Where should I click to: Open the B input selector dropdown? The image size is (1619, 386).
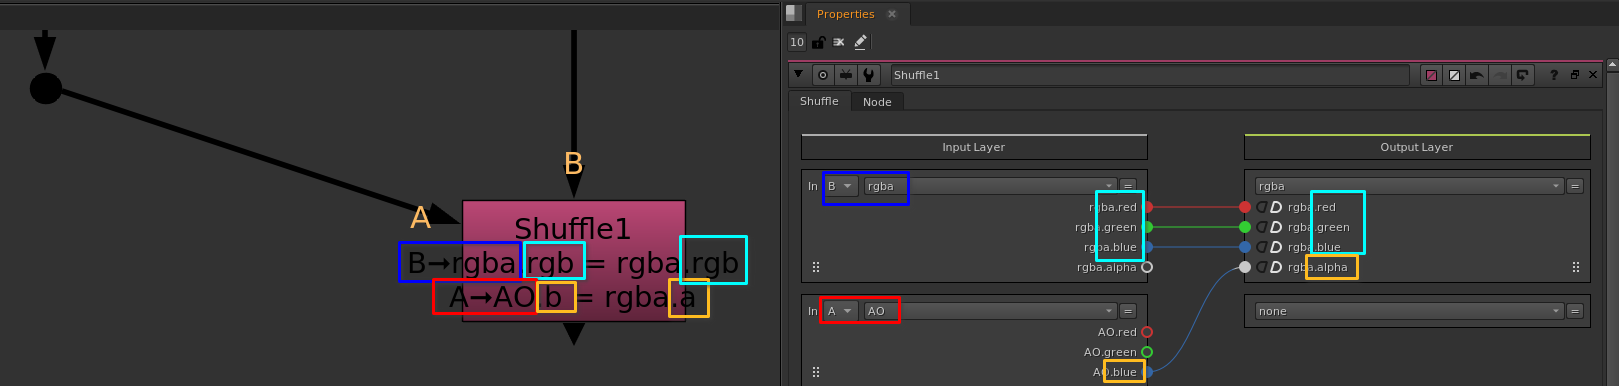click(x=841, y=186)
